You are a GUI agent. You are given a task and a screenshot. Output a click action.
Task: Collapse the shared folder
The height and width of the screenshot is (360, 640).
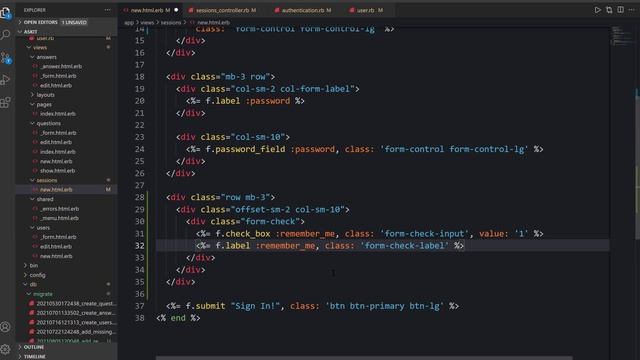[x=32, y=199]
